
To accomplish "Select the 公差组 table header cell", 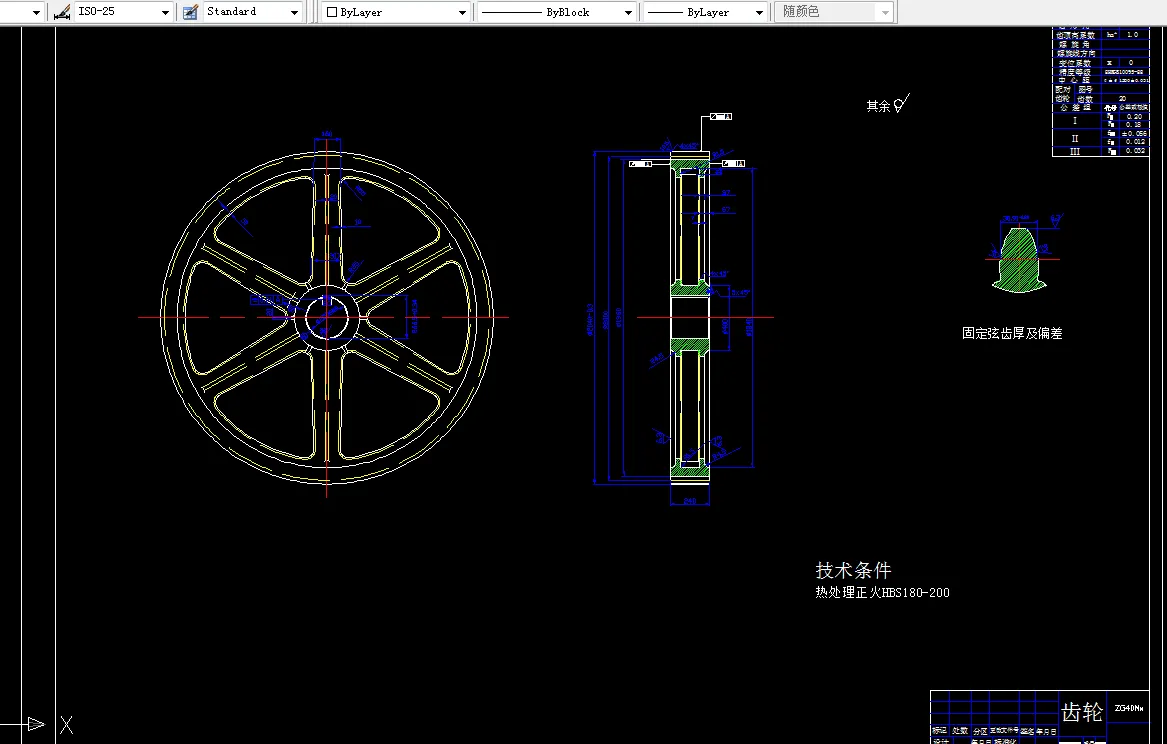I will (x=1076, y=108).
